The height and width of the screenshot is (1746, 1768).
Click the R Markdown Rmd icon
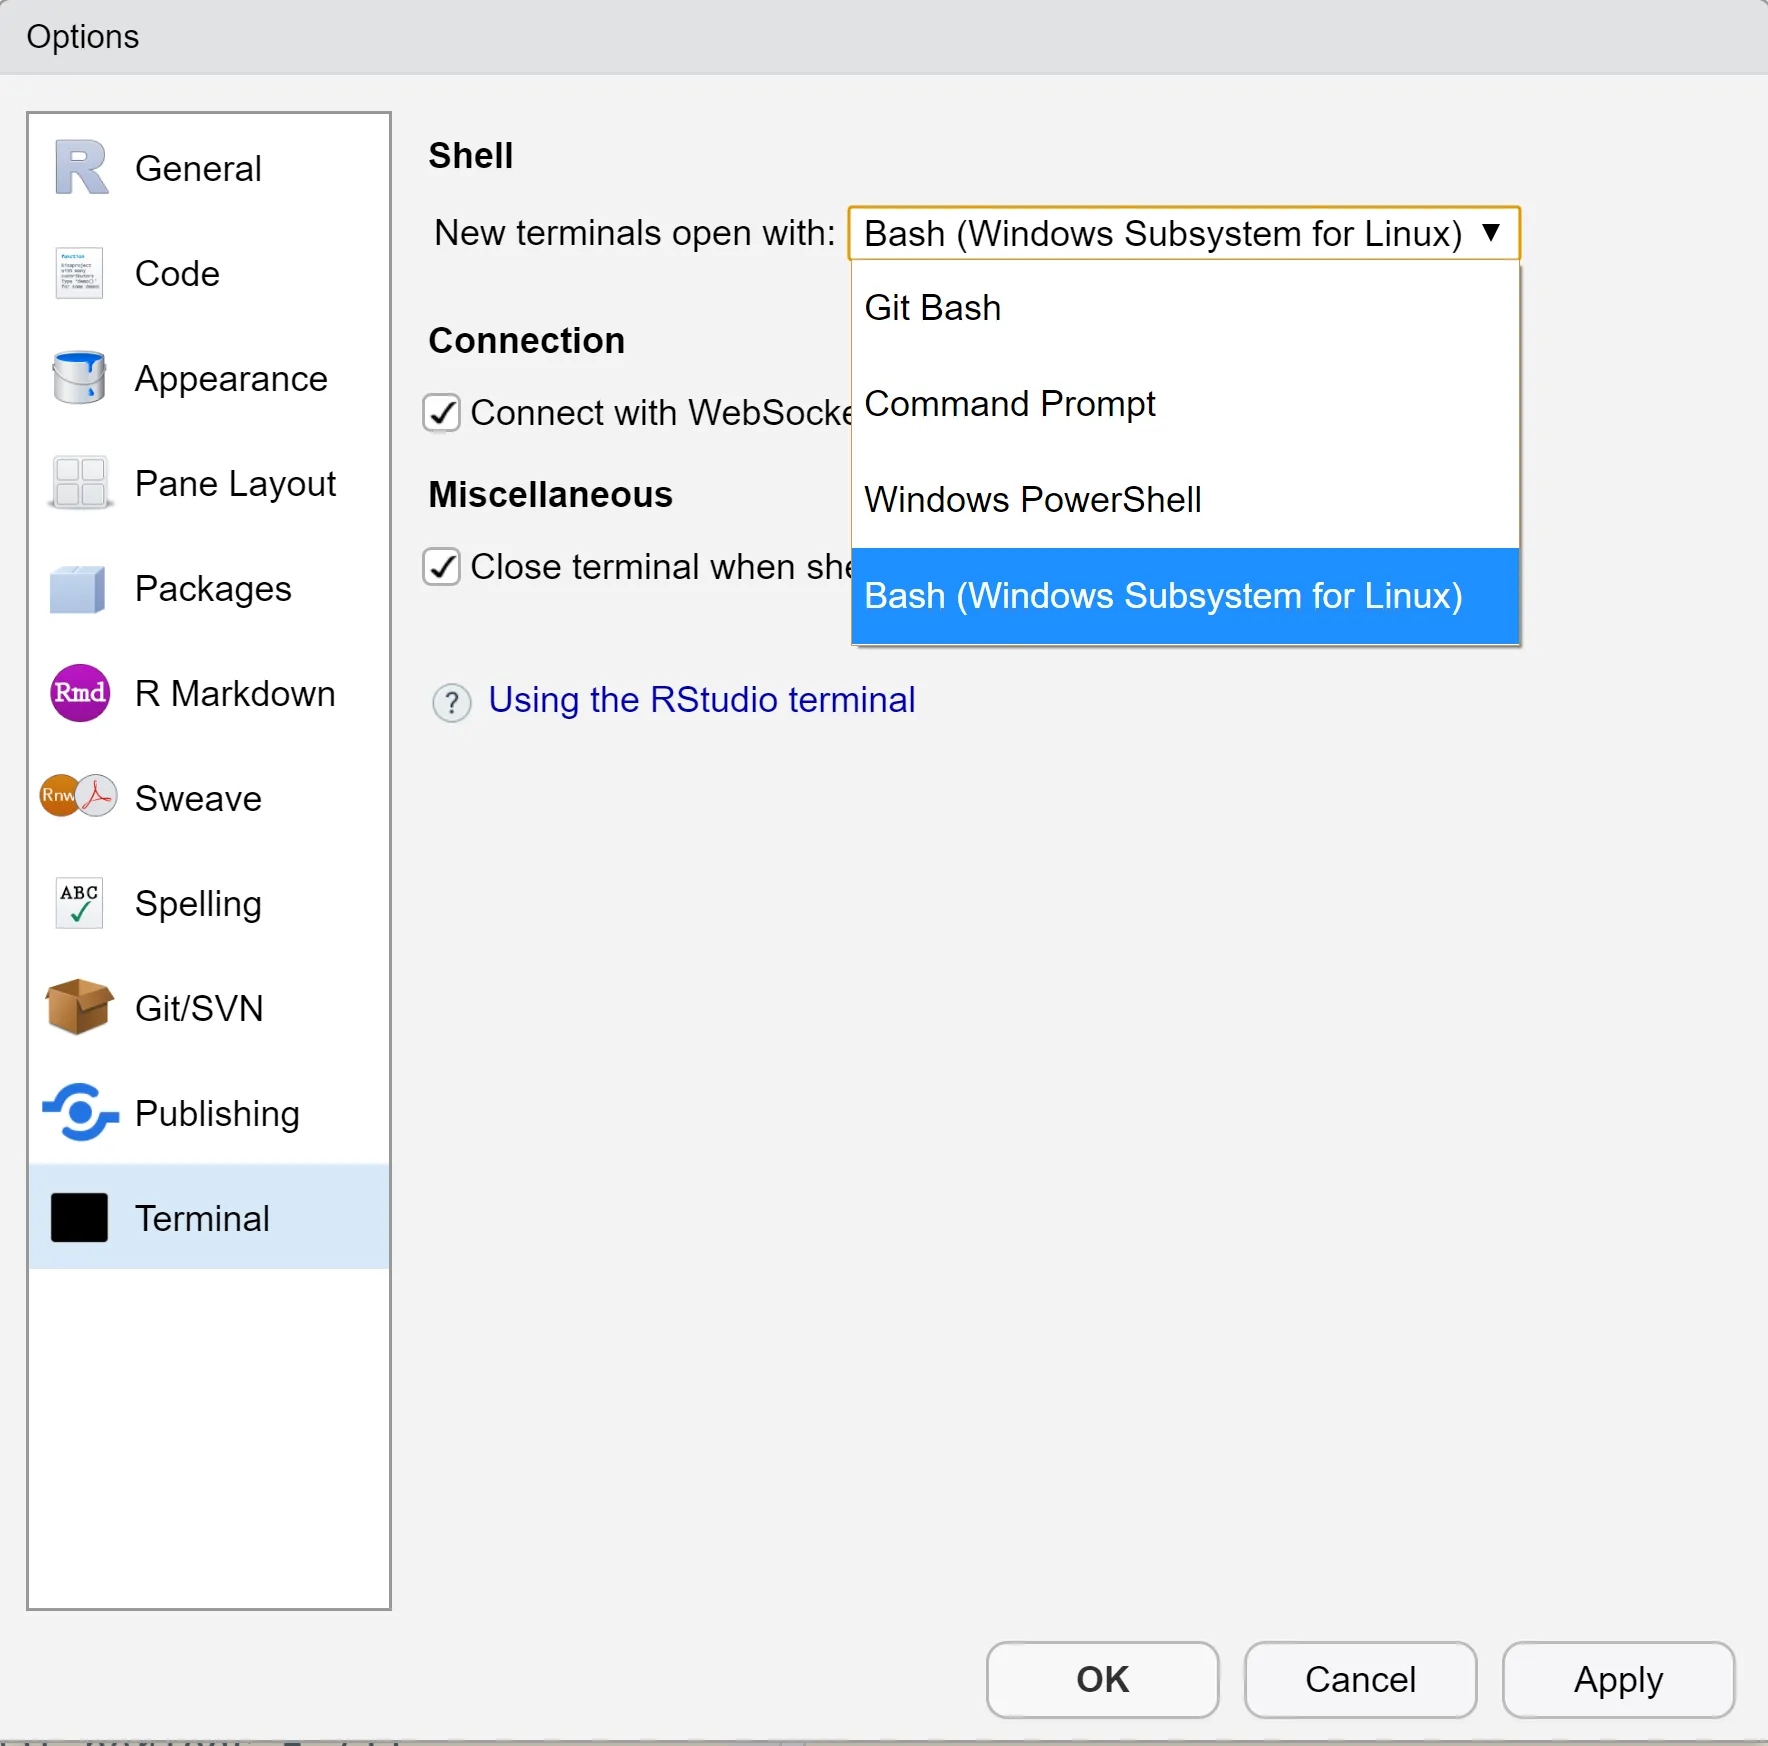click(80, 693)
